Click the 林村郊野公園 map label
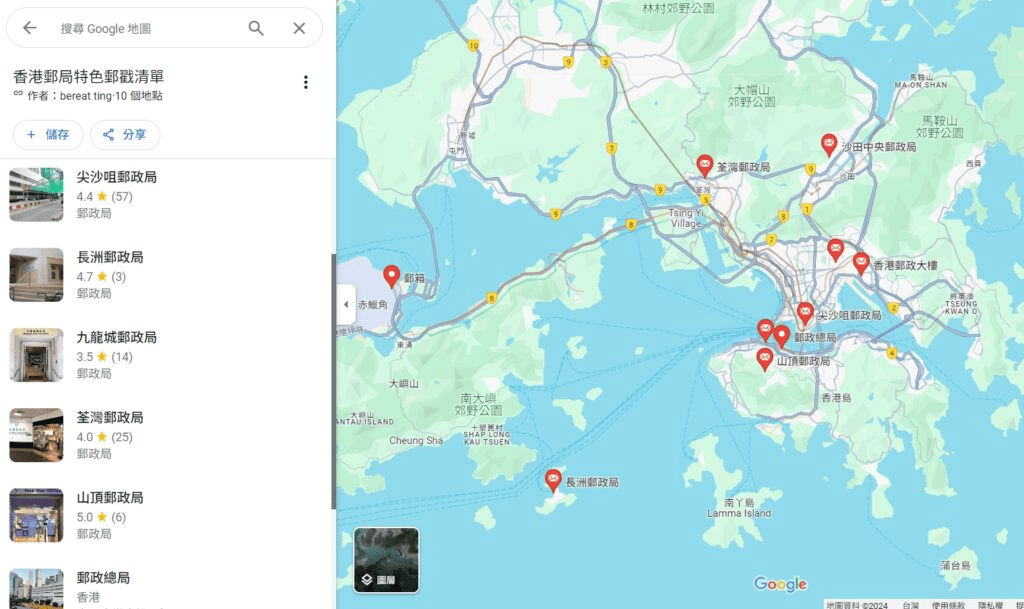The image size is (1024, 609). click(x=677, y=8)
